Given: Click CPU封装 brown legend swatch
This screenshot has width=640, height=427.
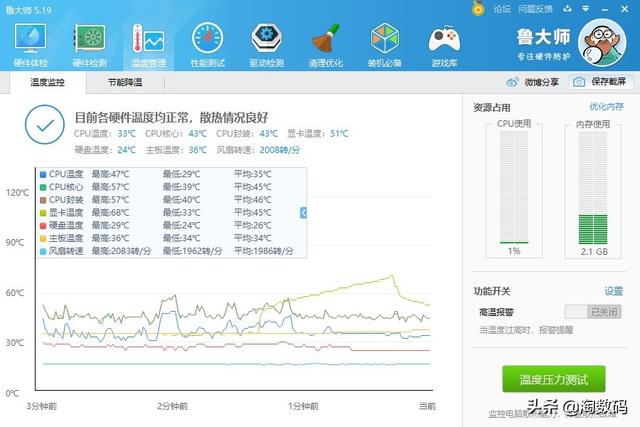Looking at the screenshot, I should pos(43,200).
